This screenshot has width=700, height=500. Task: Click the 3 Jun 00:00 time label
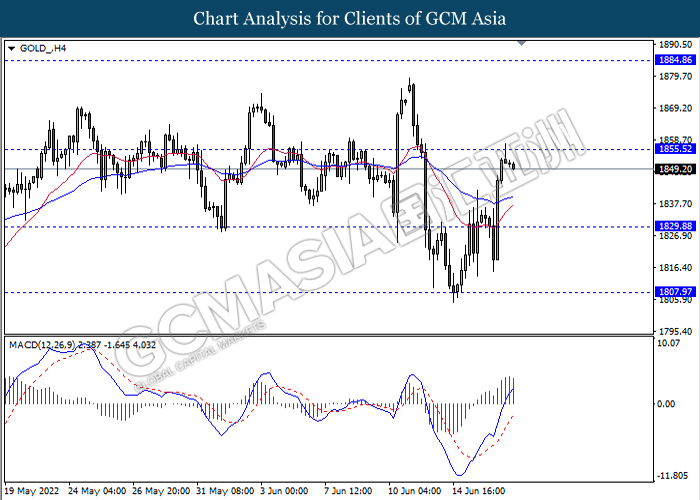(x=284, y=491)
